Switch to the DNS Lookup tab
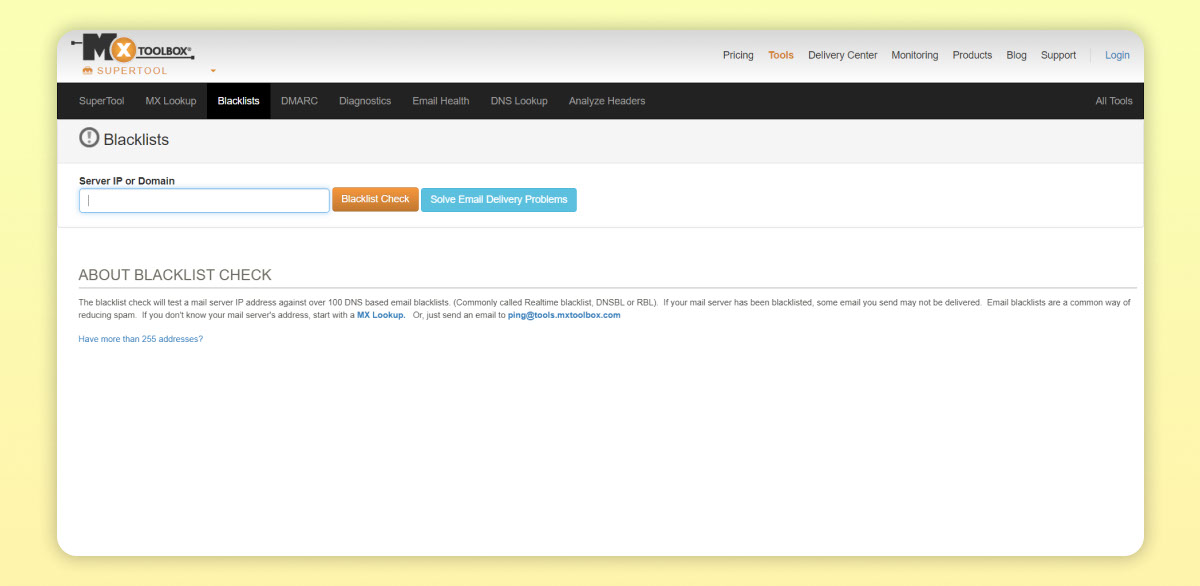Screen dimensions: 1200x586 point(519,101)
